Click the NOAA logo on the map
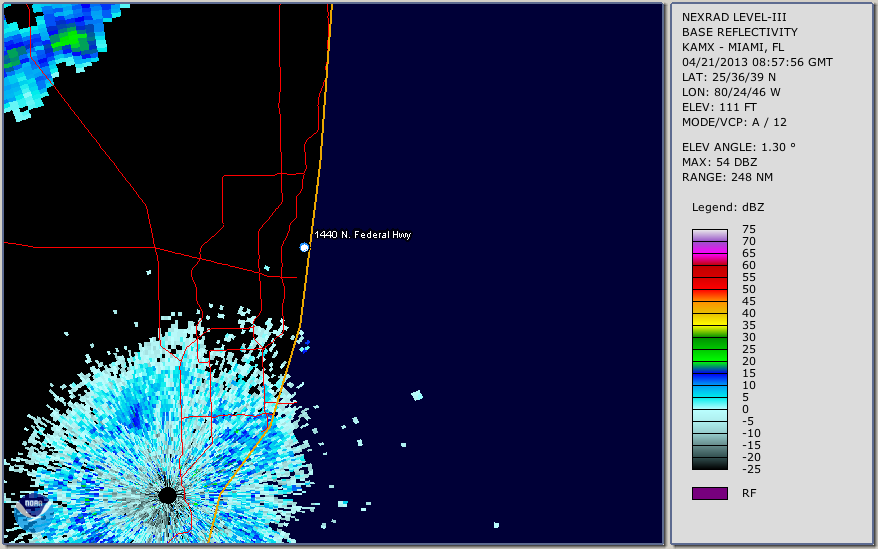 34,512
